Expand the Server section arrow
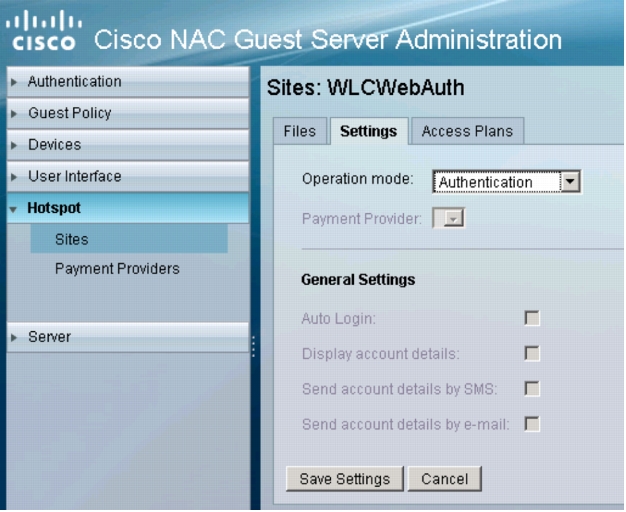The image size is (626, 512). coord(14,337)
